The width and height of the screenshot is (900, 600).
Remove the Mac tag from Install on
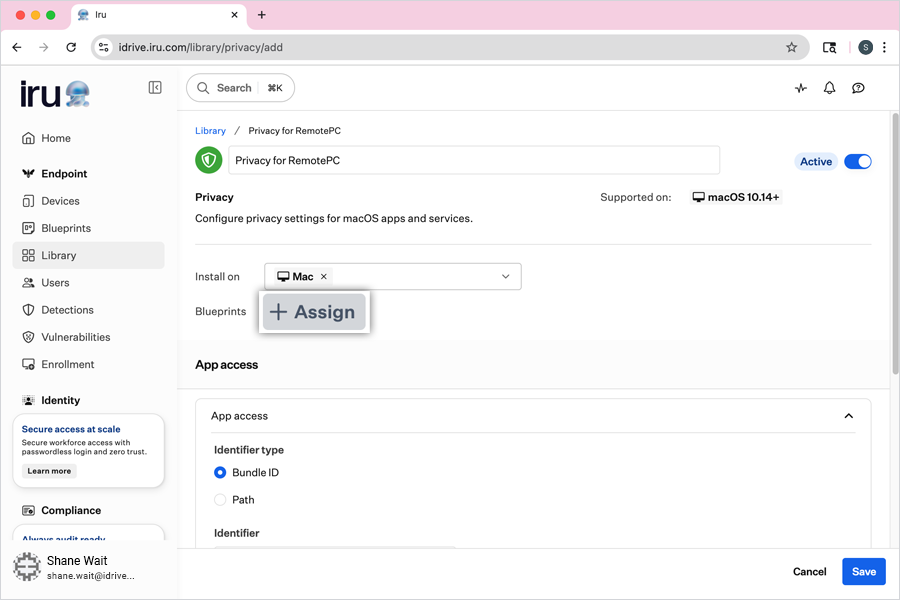(x=324, y=277)
